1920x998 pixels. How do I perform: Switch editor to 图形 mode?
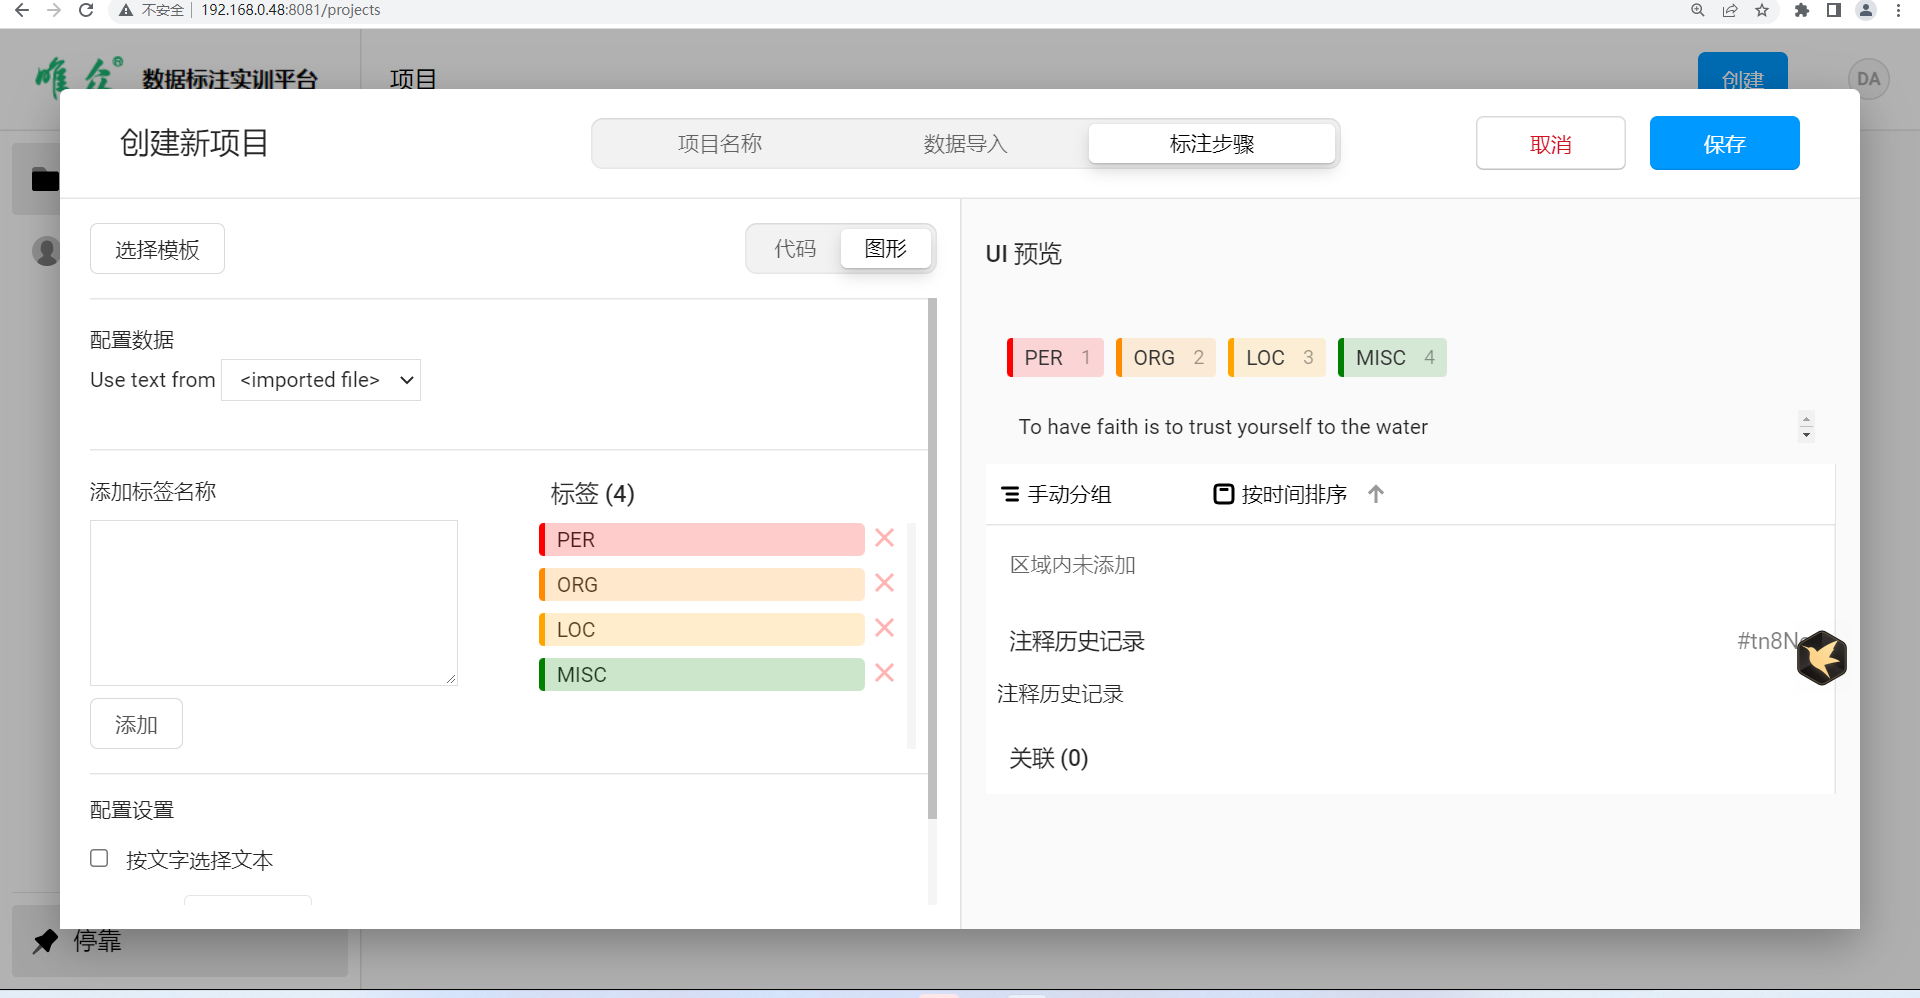coord(885,249)
